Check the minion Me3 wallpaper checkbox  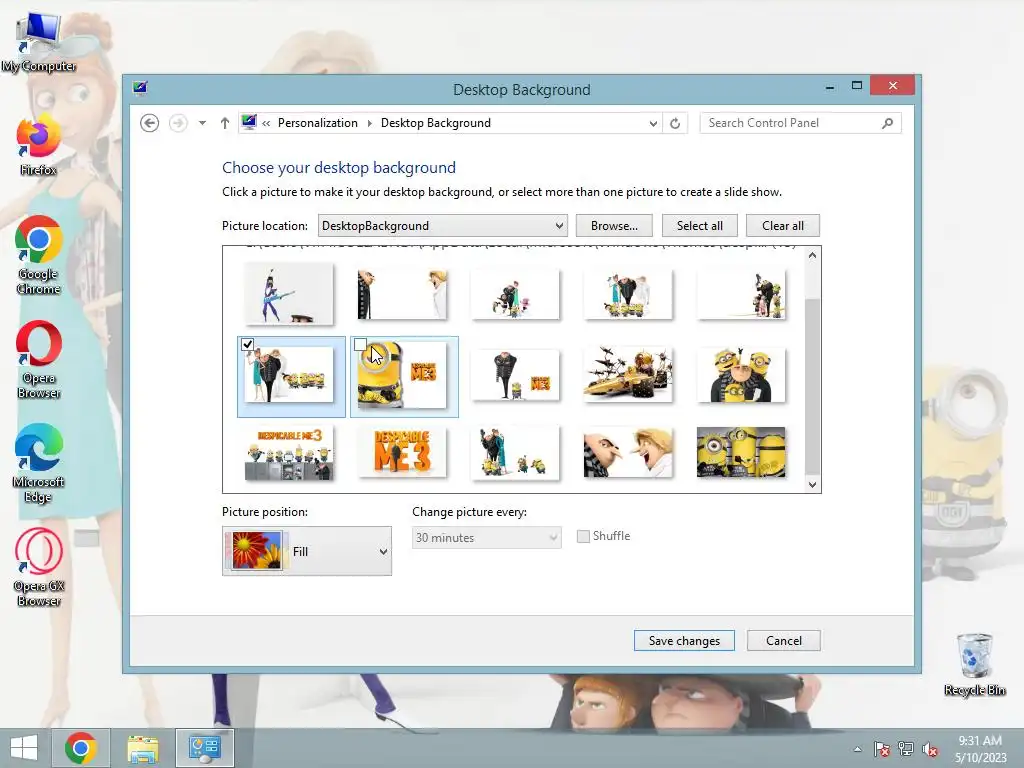click(360, 344)
